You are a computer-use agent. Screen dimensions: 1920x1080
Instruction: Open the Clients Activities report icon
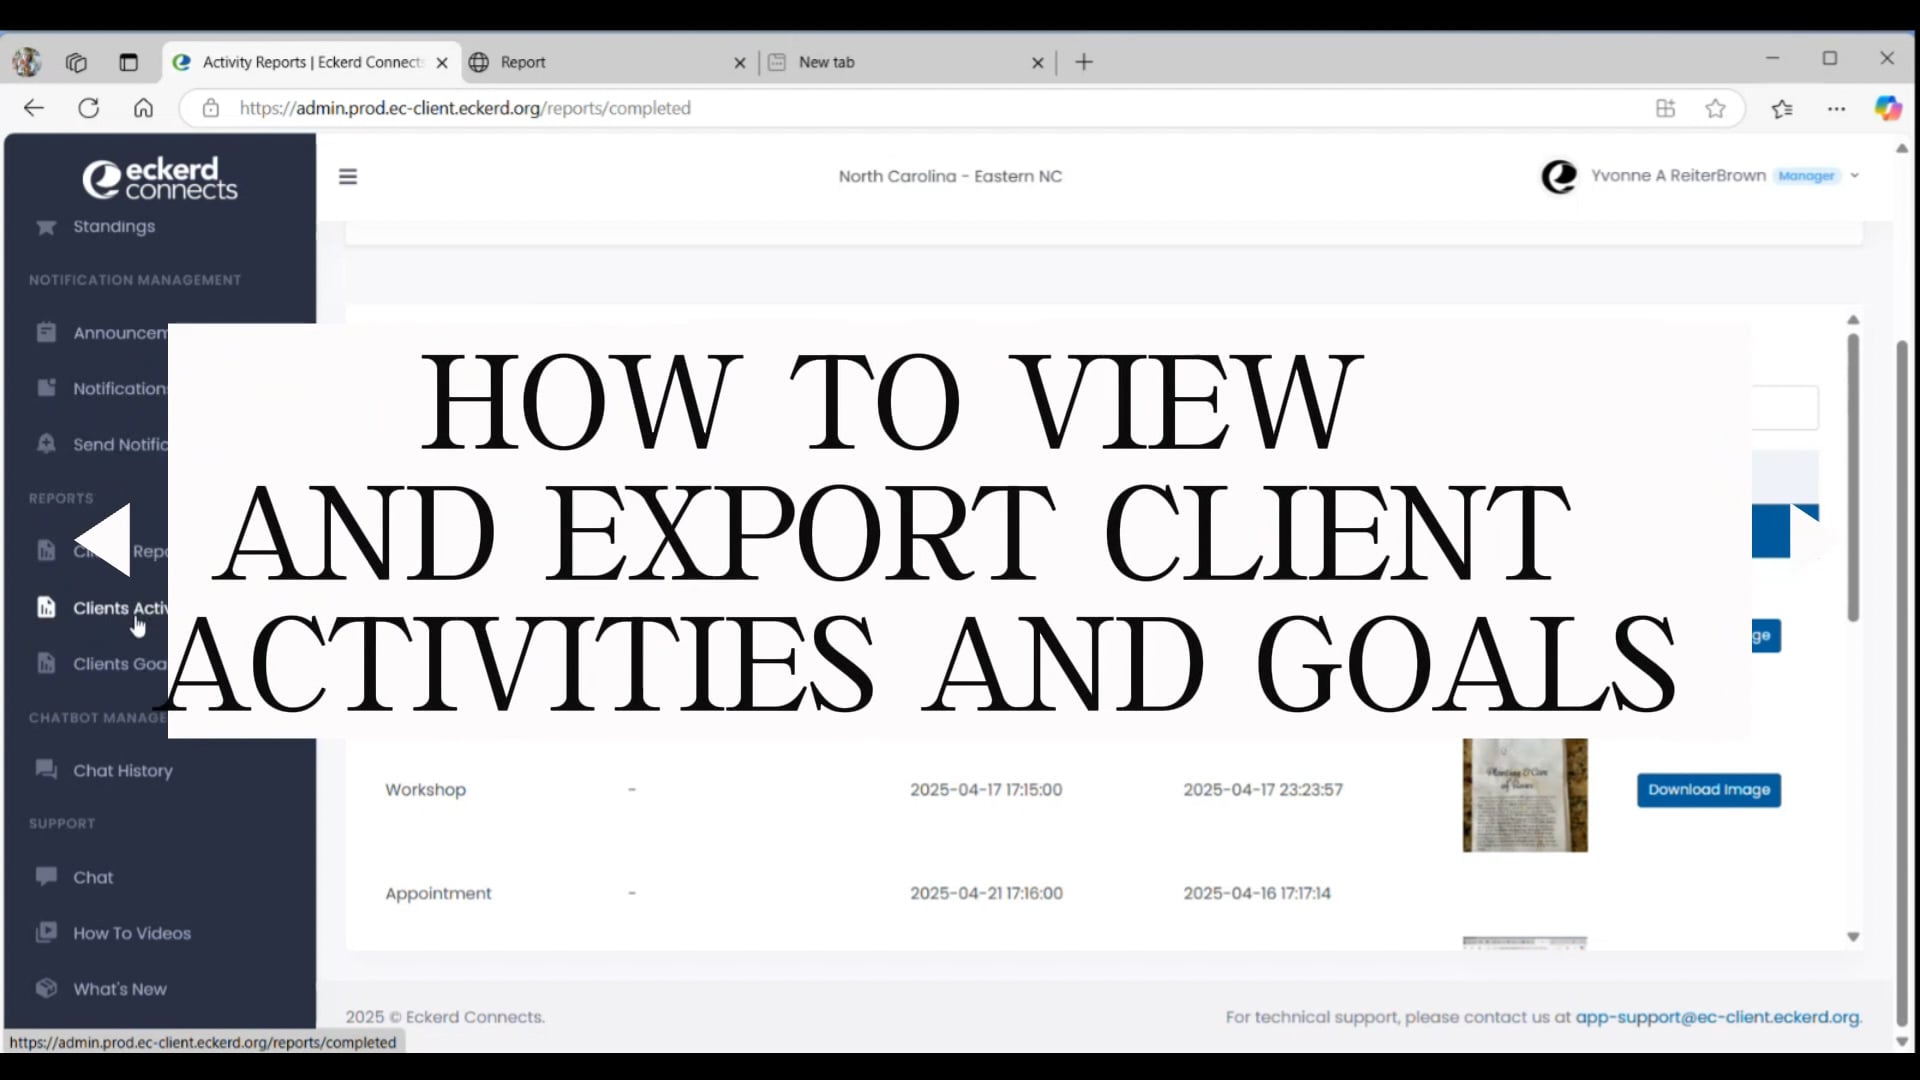point(46,607)
